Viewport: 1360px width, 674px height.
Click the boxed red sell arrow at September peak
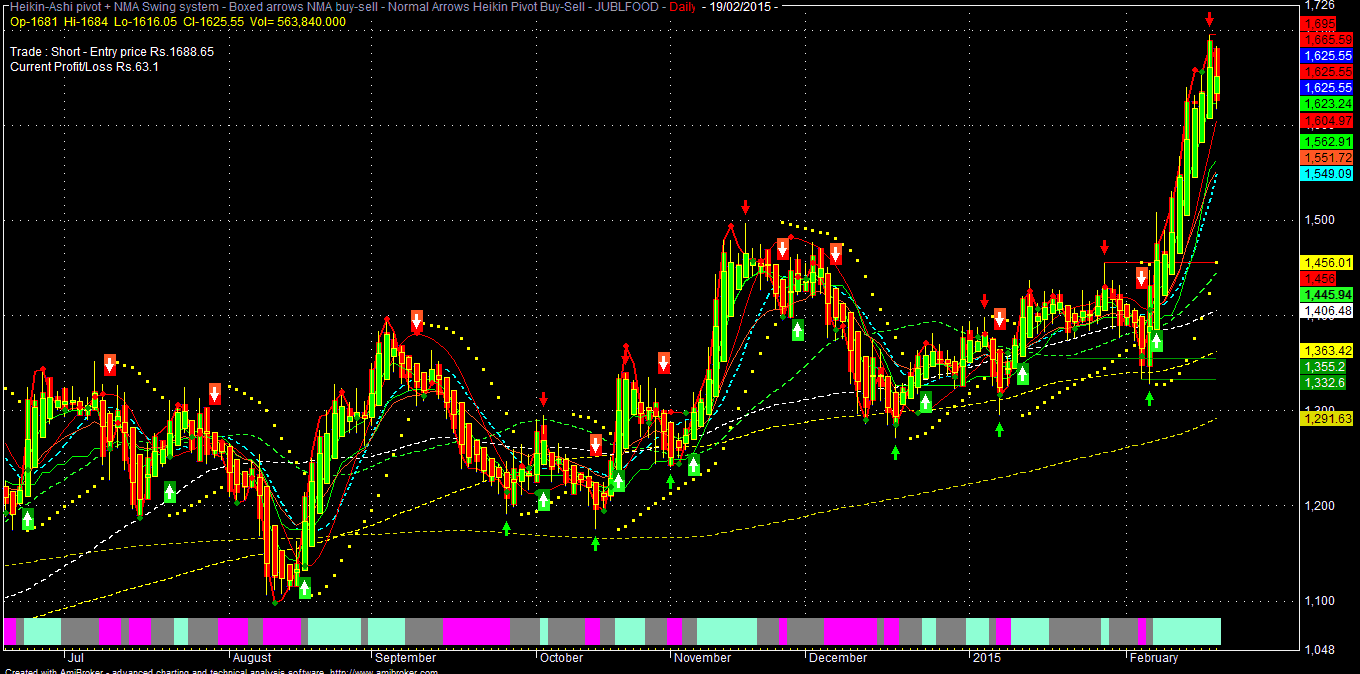point(417,321)
